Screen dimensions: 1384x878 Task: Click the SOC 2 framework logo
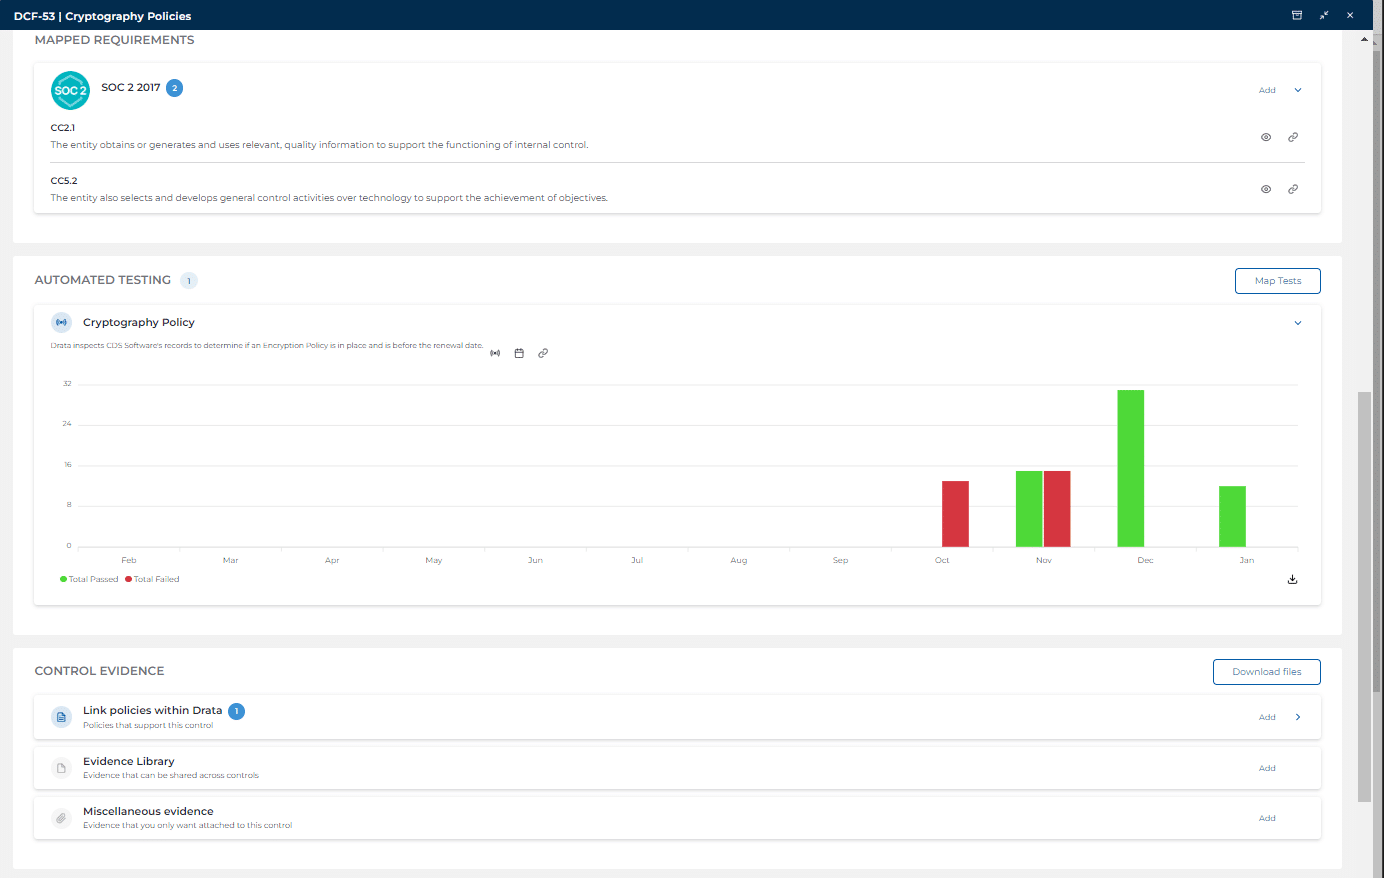(x=70, y=90)
